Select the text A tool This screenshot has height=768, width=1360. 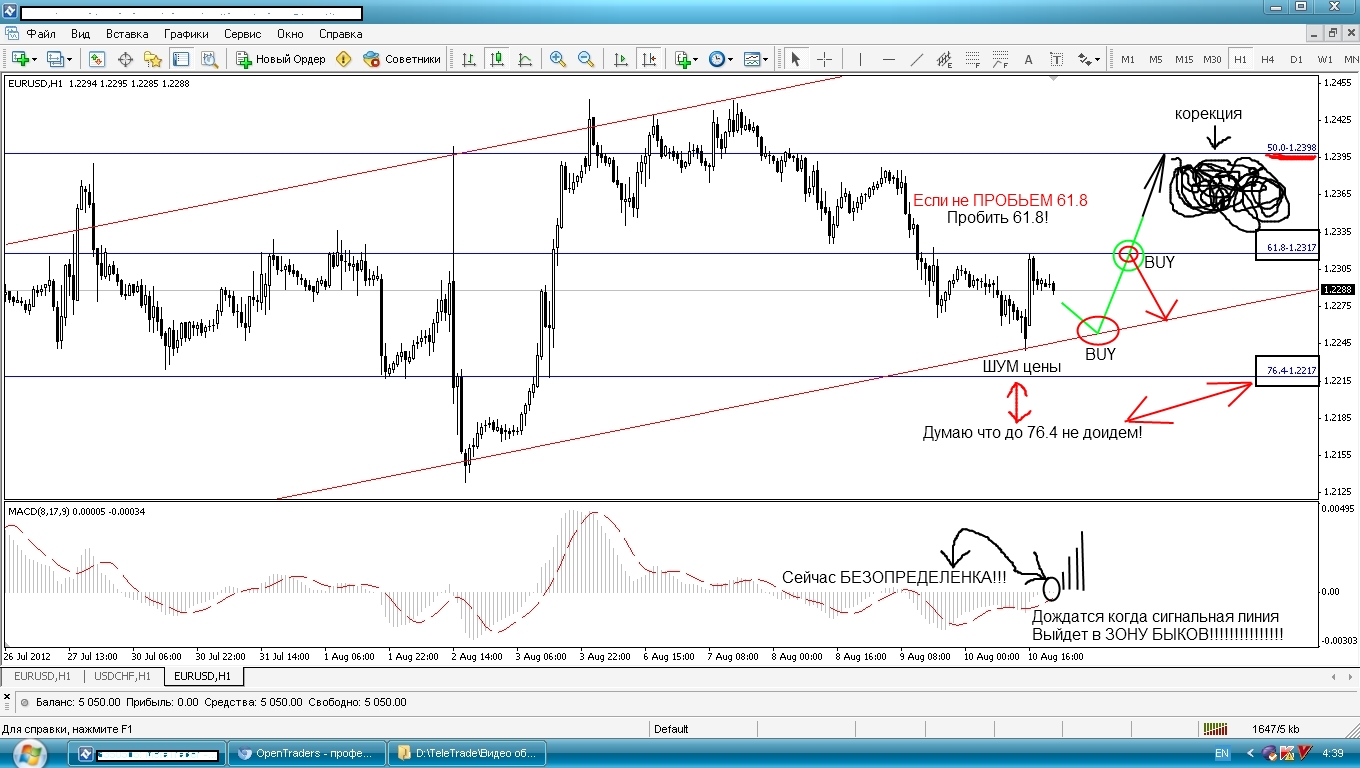1028,59
